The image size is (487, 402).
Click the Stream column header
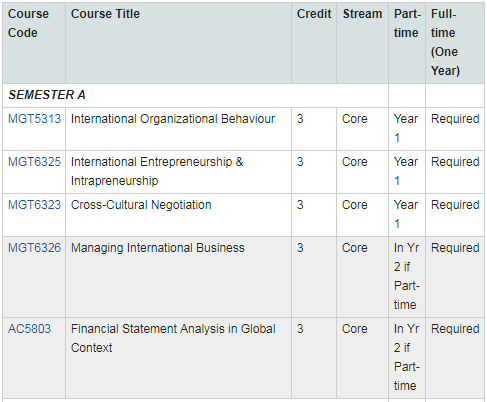click(362, 14)
